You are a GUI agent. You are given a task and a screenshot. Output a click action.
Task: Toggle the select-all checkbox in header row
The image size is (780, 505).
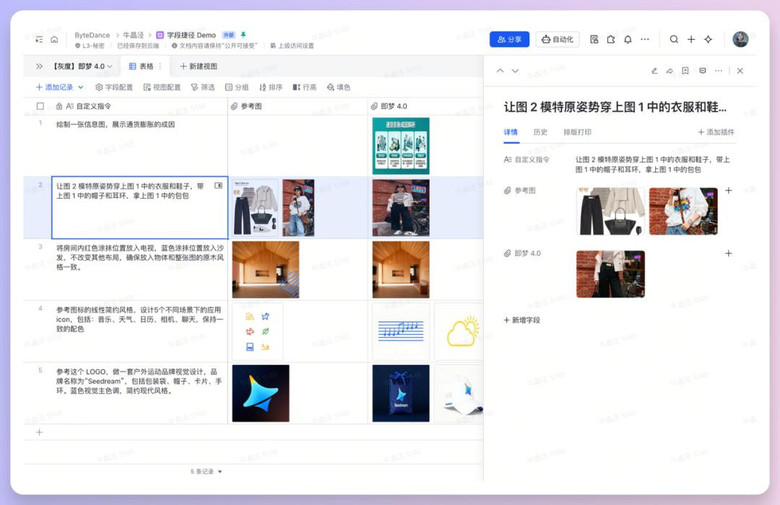coord(40,106)
